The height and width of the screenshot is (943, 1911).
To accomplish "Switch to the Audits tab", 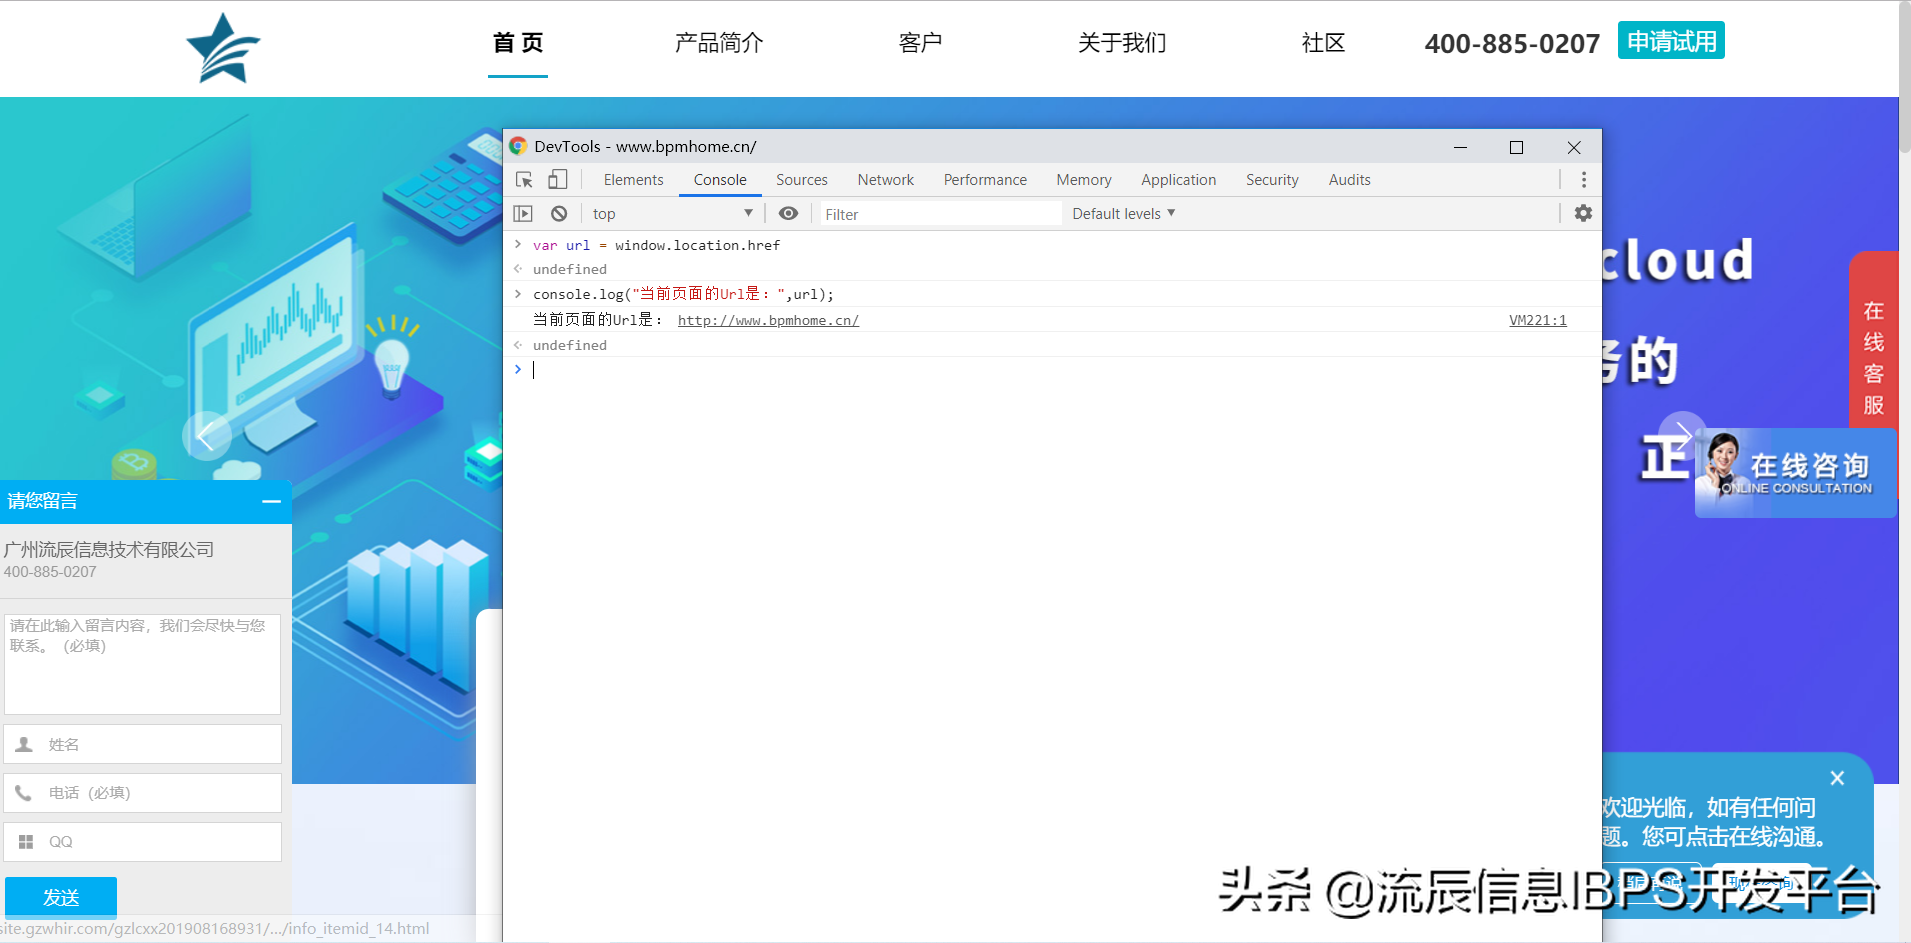I will (1349, 180).
